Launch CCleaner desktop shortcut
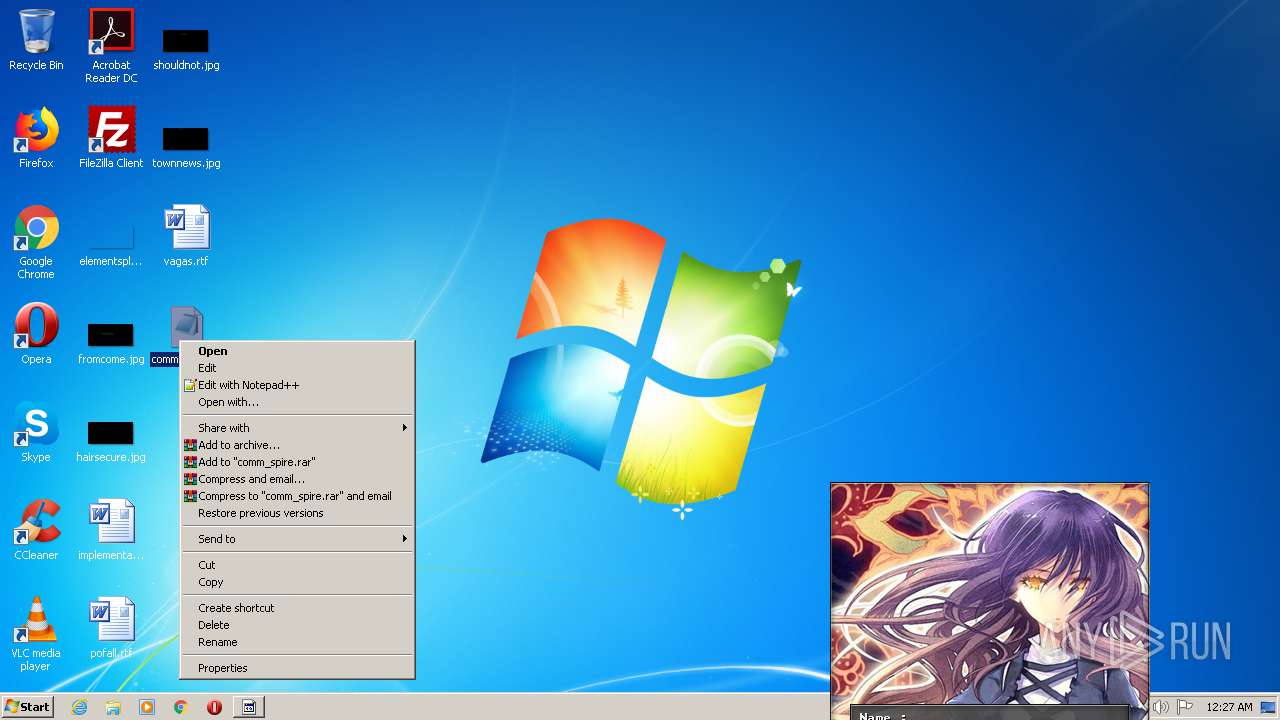1280x720 pixels. [36, 530]
